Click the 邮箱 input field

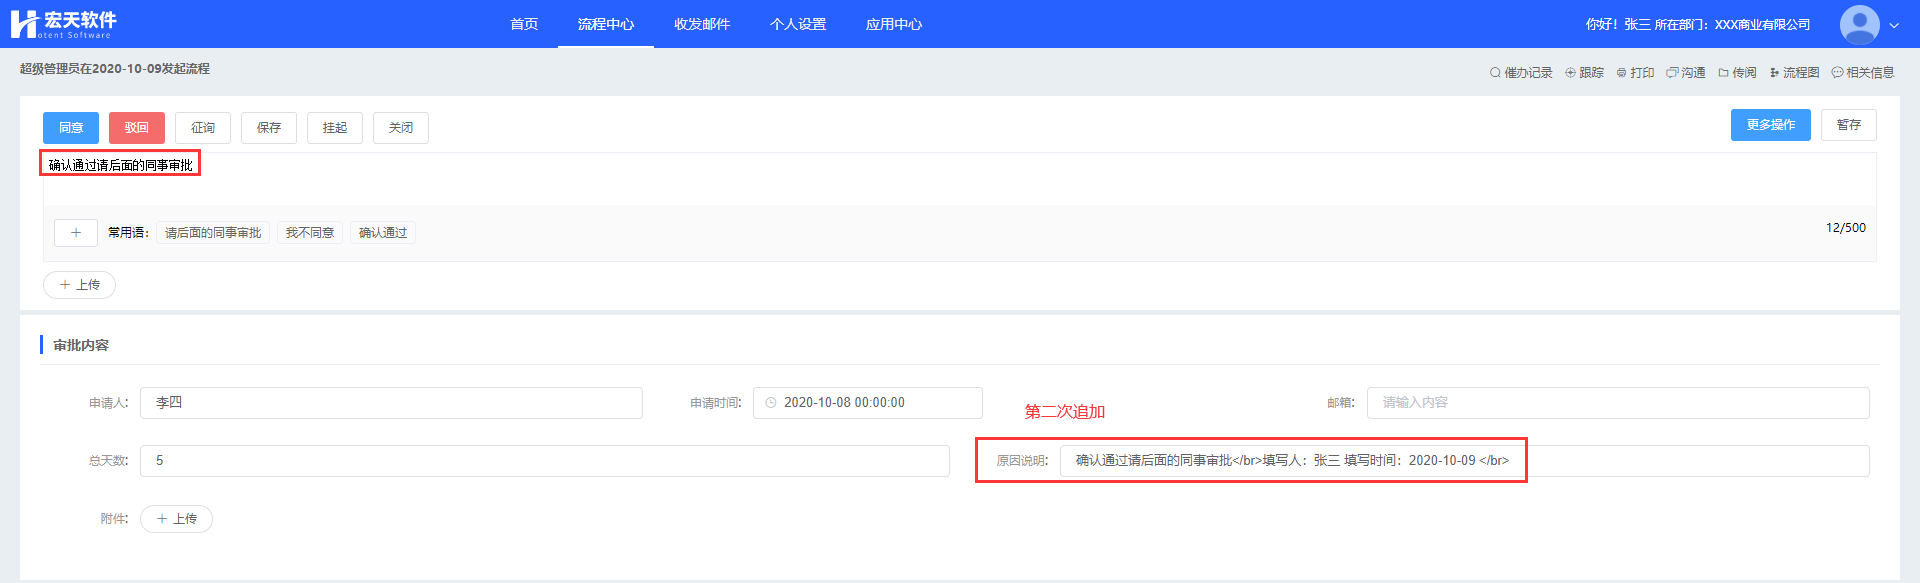(1617, 403)
